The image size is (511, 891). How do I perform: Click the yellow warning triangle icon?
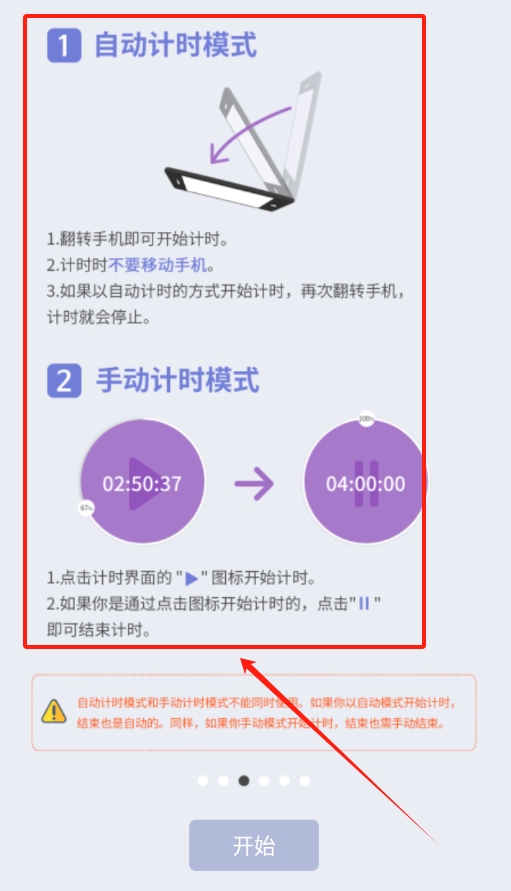pyautogui.click(x=54, y=711)
